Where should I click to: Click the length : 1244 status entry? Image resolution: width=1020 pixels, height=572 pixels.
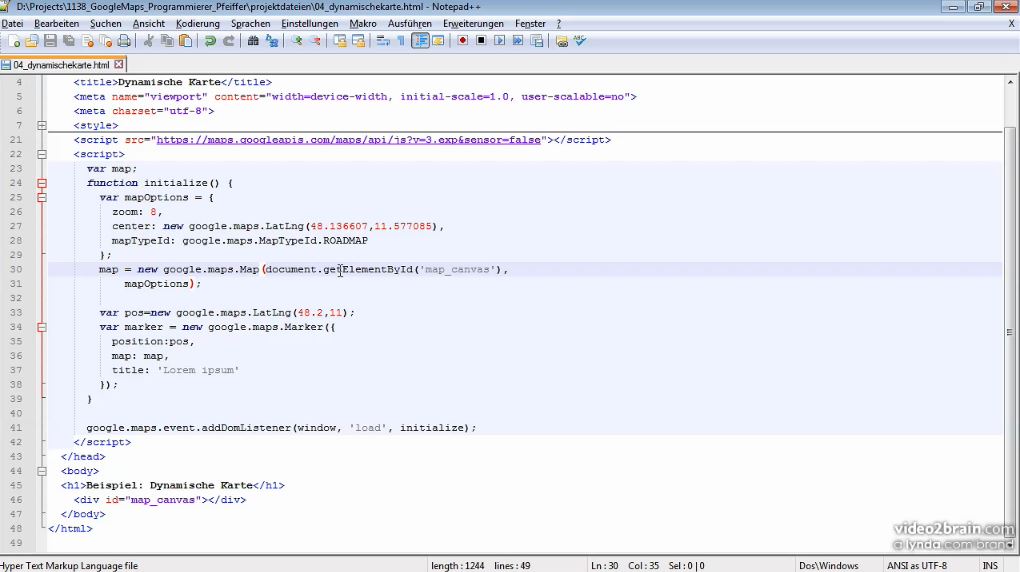[457, 565]
